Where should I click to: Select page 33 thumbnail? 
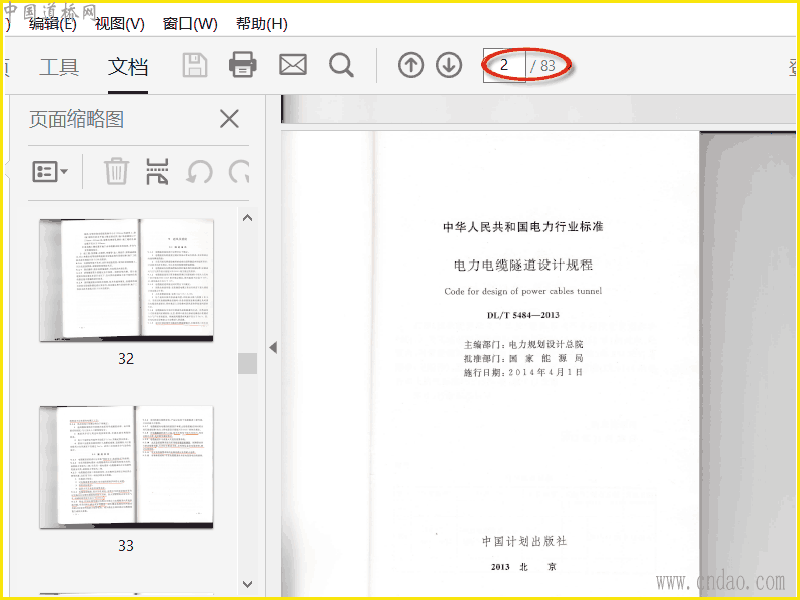tap(127, 467)
